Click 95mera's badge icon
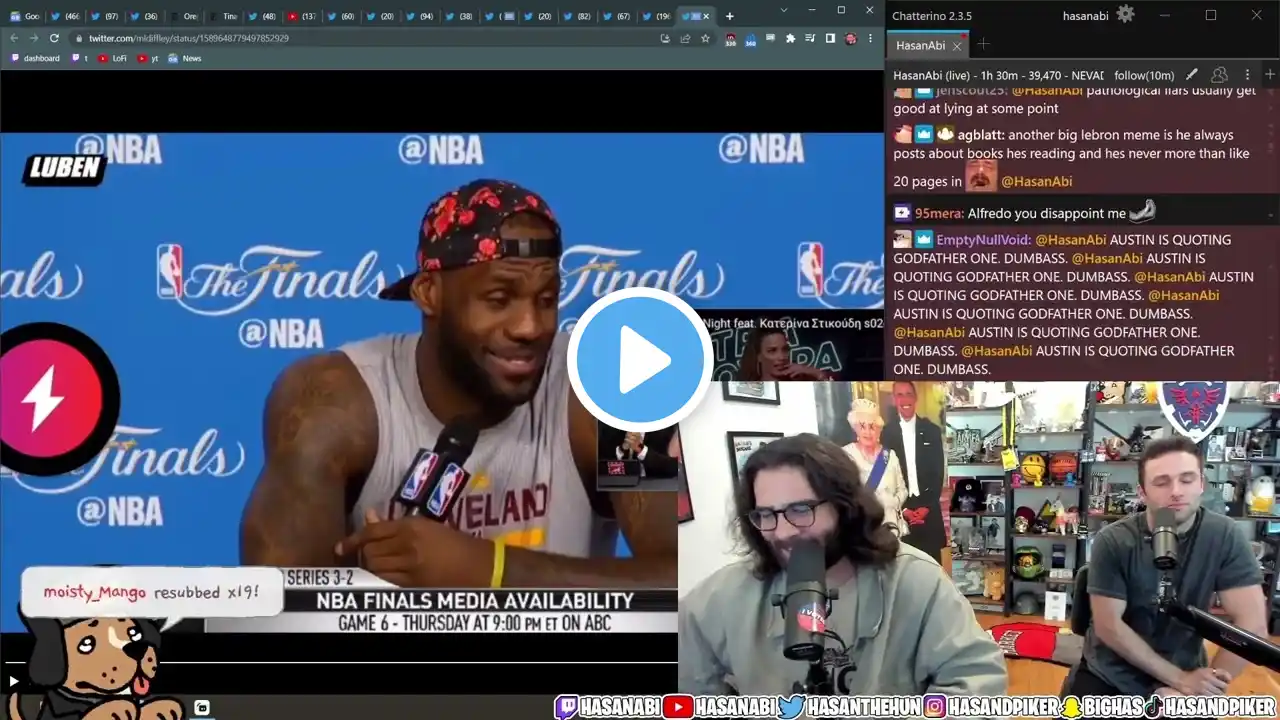1280x720 pixels. pos(902,213)
